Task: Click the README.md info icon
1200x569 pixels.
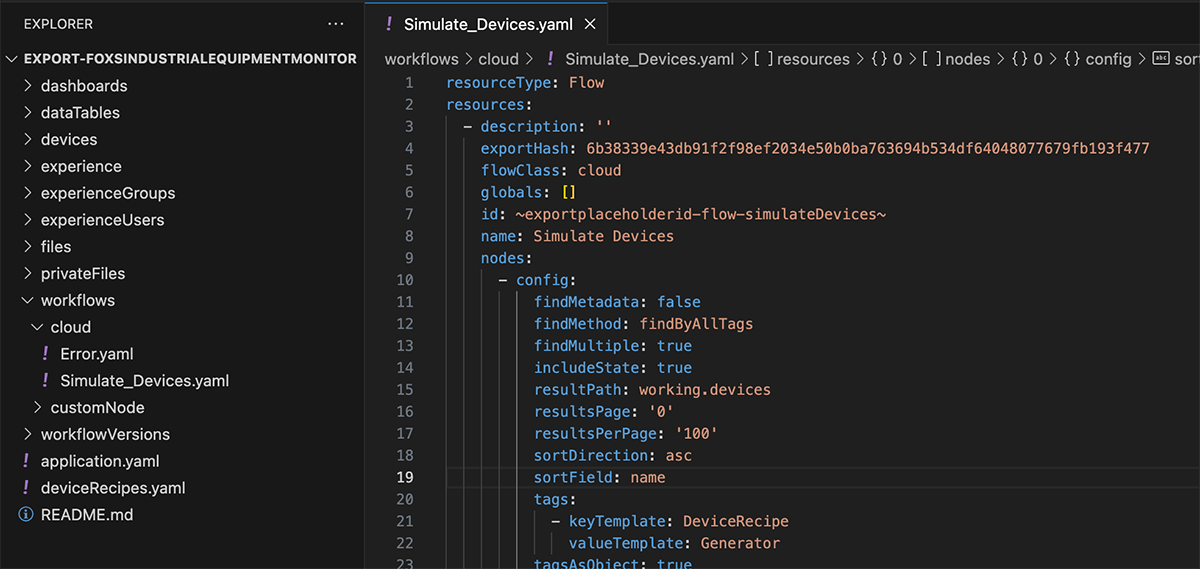Action: point(26,515)
